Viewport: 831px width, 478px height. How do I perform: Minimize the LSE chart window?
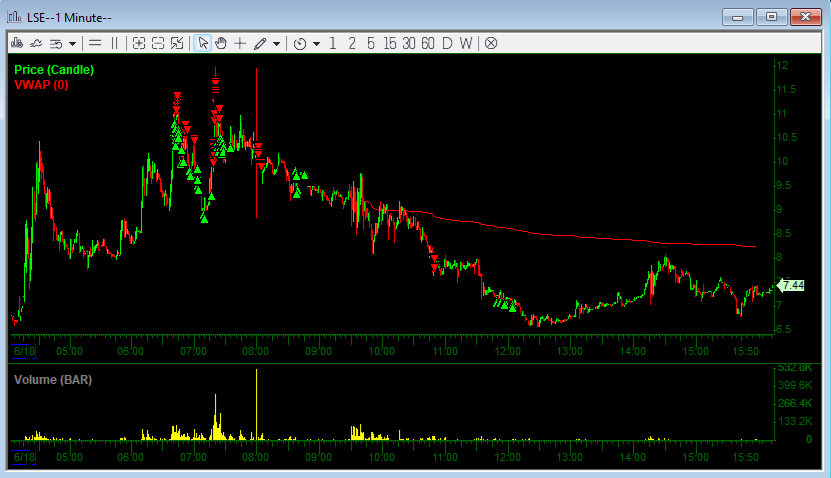click(738, 17)
